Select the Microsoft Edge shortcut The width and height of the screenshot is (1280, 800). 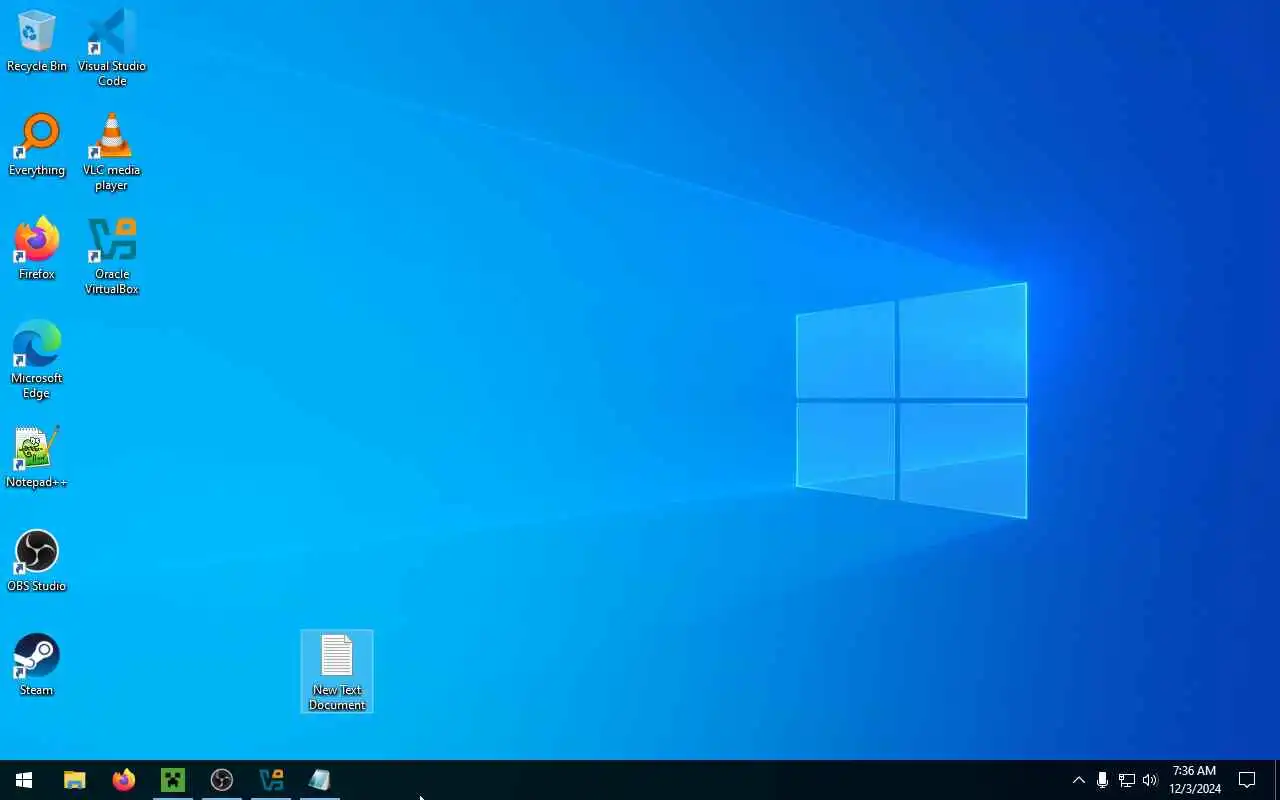click(x=37, y=359)
